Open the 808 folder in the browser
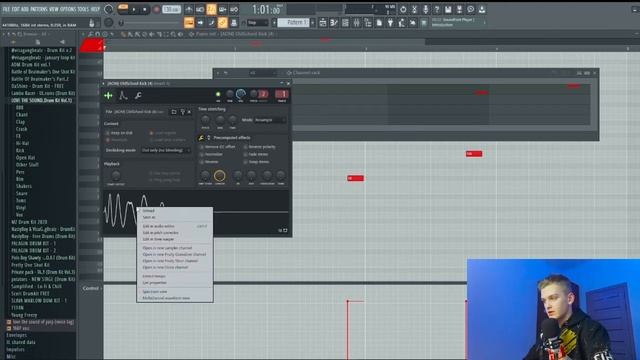Image resolution: width=640 pixels, height=360 pixels. click(x=20, y=107)
